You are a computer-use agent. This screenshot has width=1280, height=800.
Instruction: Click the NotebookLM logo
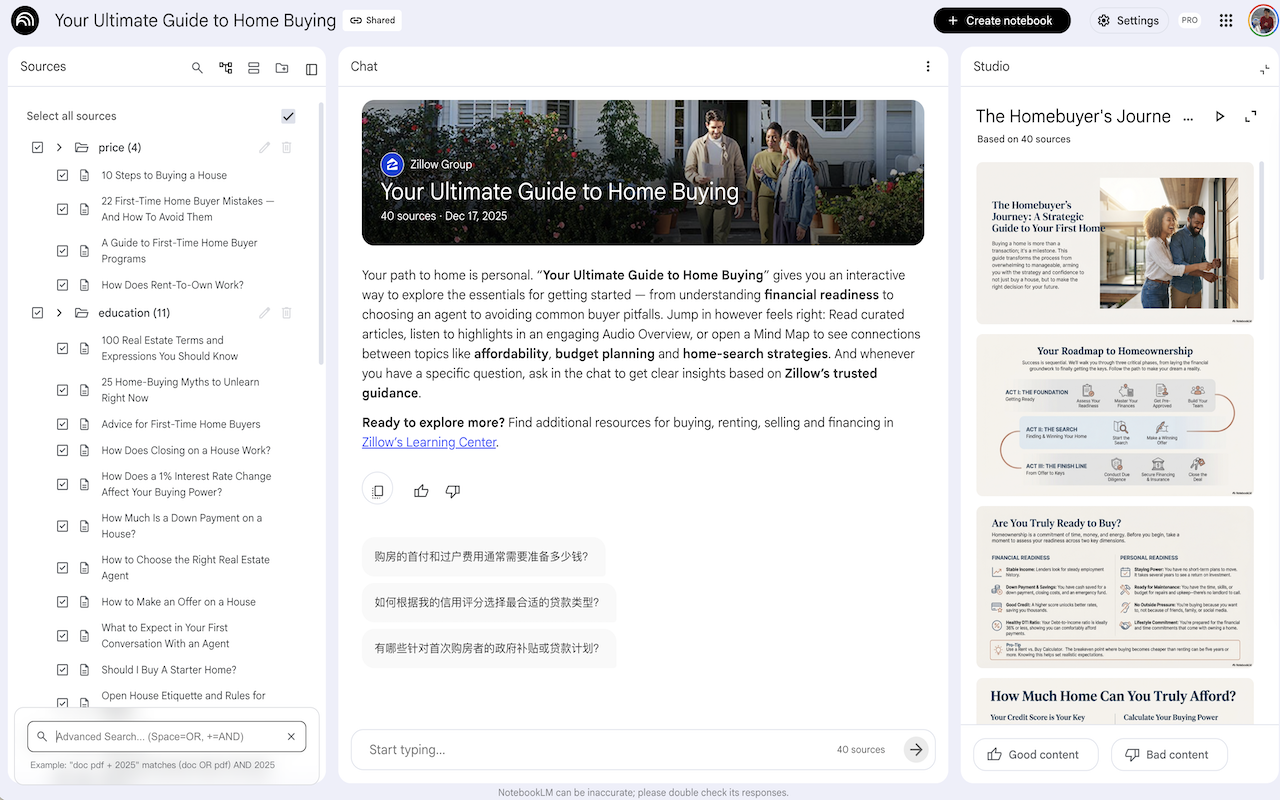click(x=25, y=20)
